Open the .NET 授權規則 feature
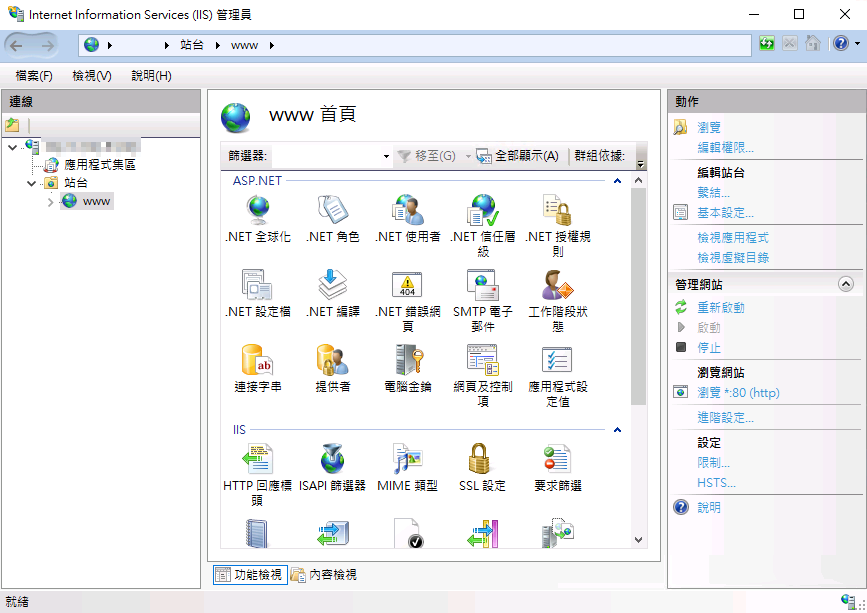Viewport: 867px width, 613px height. point(558,226)
